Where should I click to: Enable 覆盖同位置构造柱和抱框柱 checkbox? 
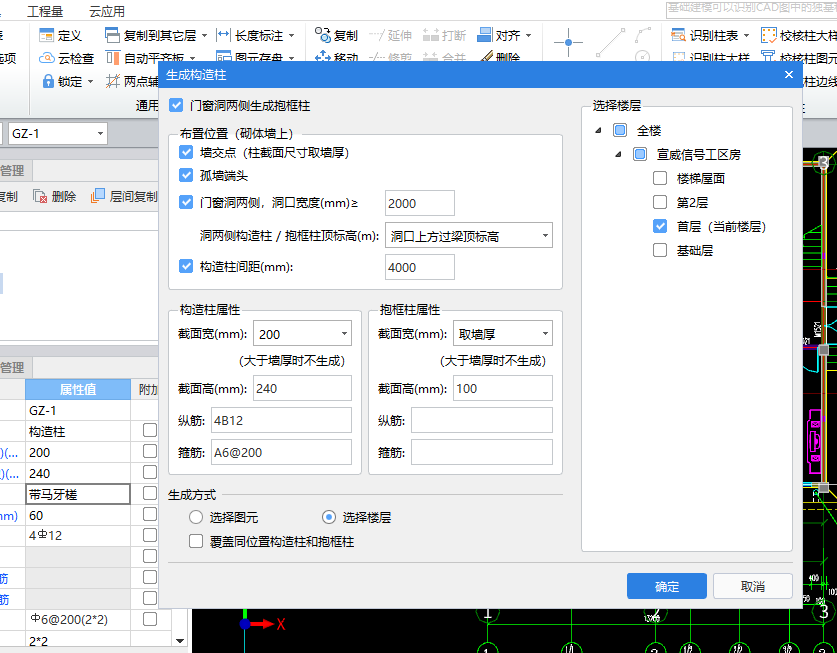pos(196,541)
